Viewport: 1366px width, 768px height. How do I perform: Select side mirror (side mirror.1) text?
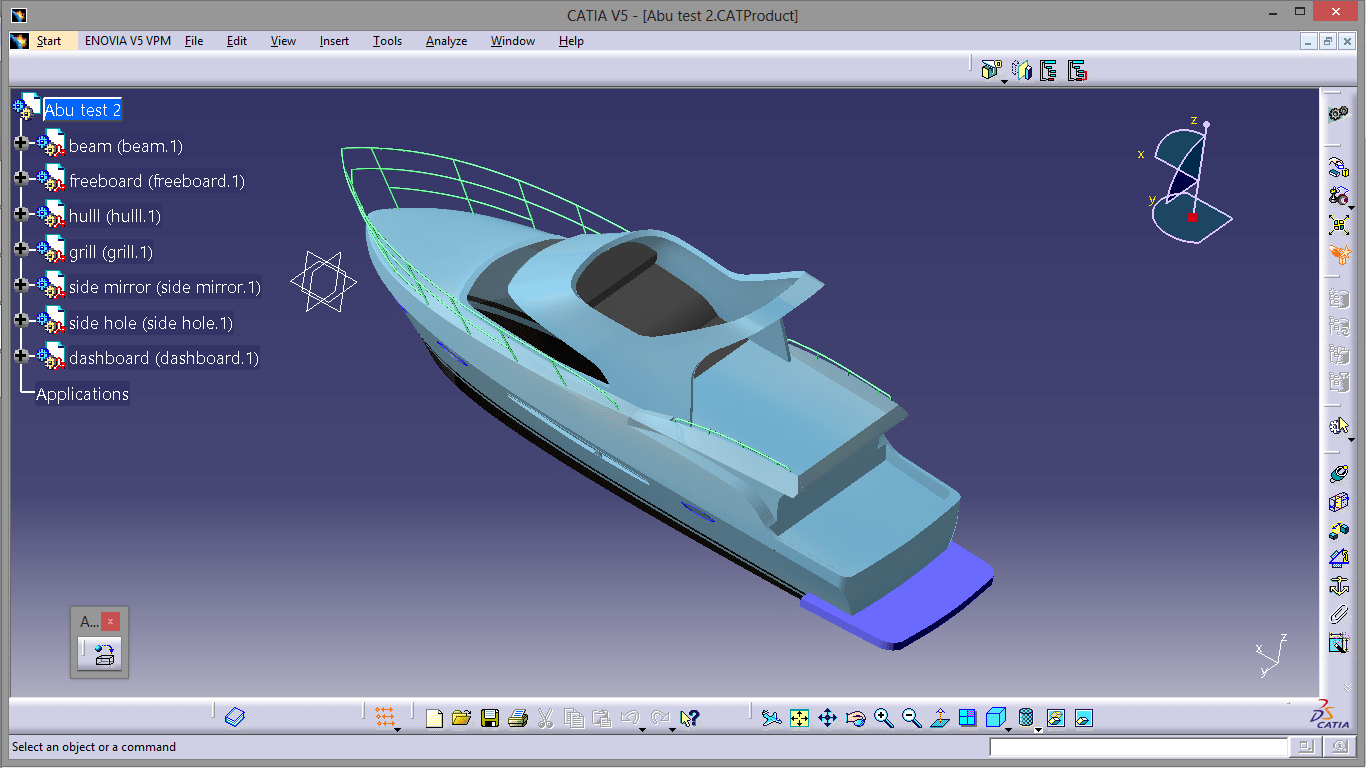tap(165, 287)
